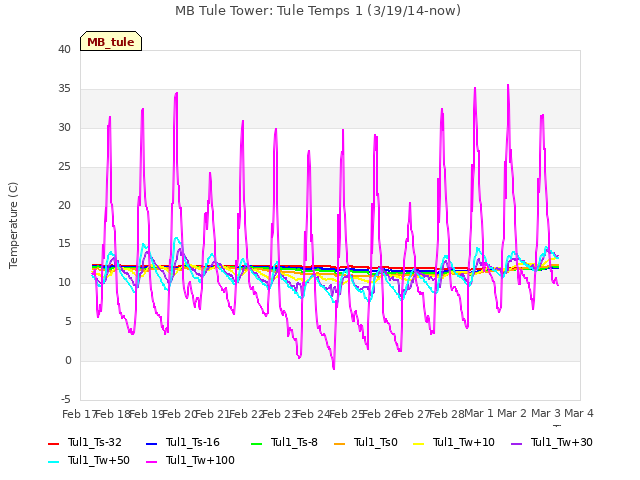Click the orange Tul1_Ts0 legend swatch
Screen dimensions: 640x480
click(x=339, y=443)
